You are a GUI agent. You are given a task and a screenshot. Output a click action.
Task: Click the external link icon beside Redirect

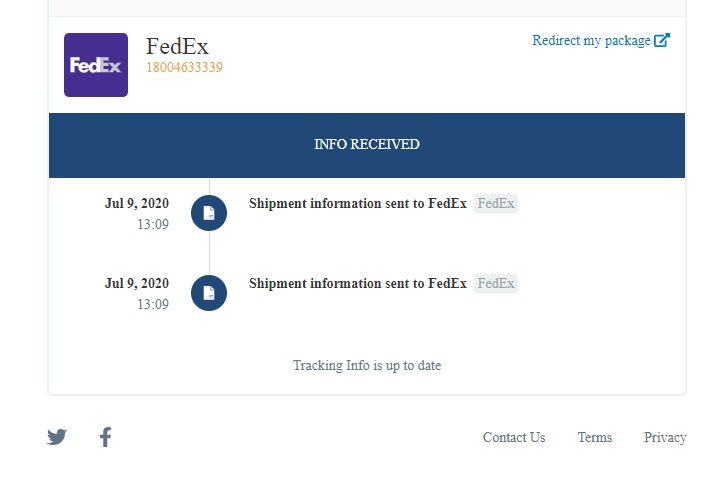pos(662,41)
